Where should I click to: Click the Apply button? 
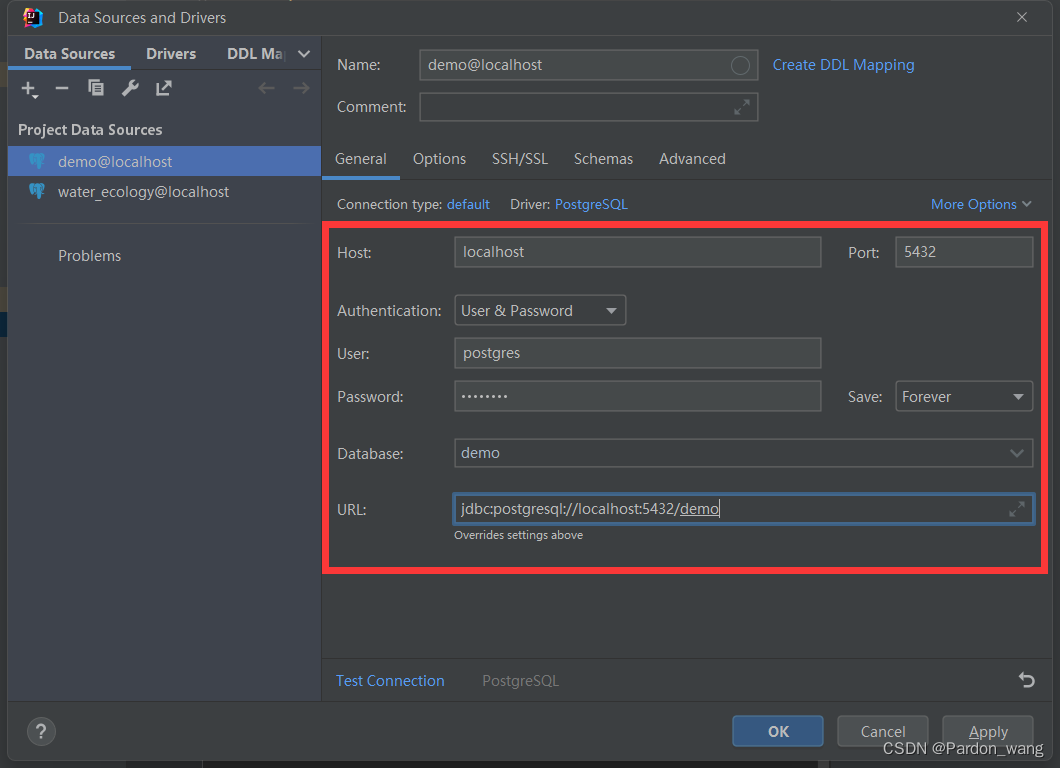[x=988, y=731]
